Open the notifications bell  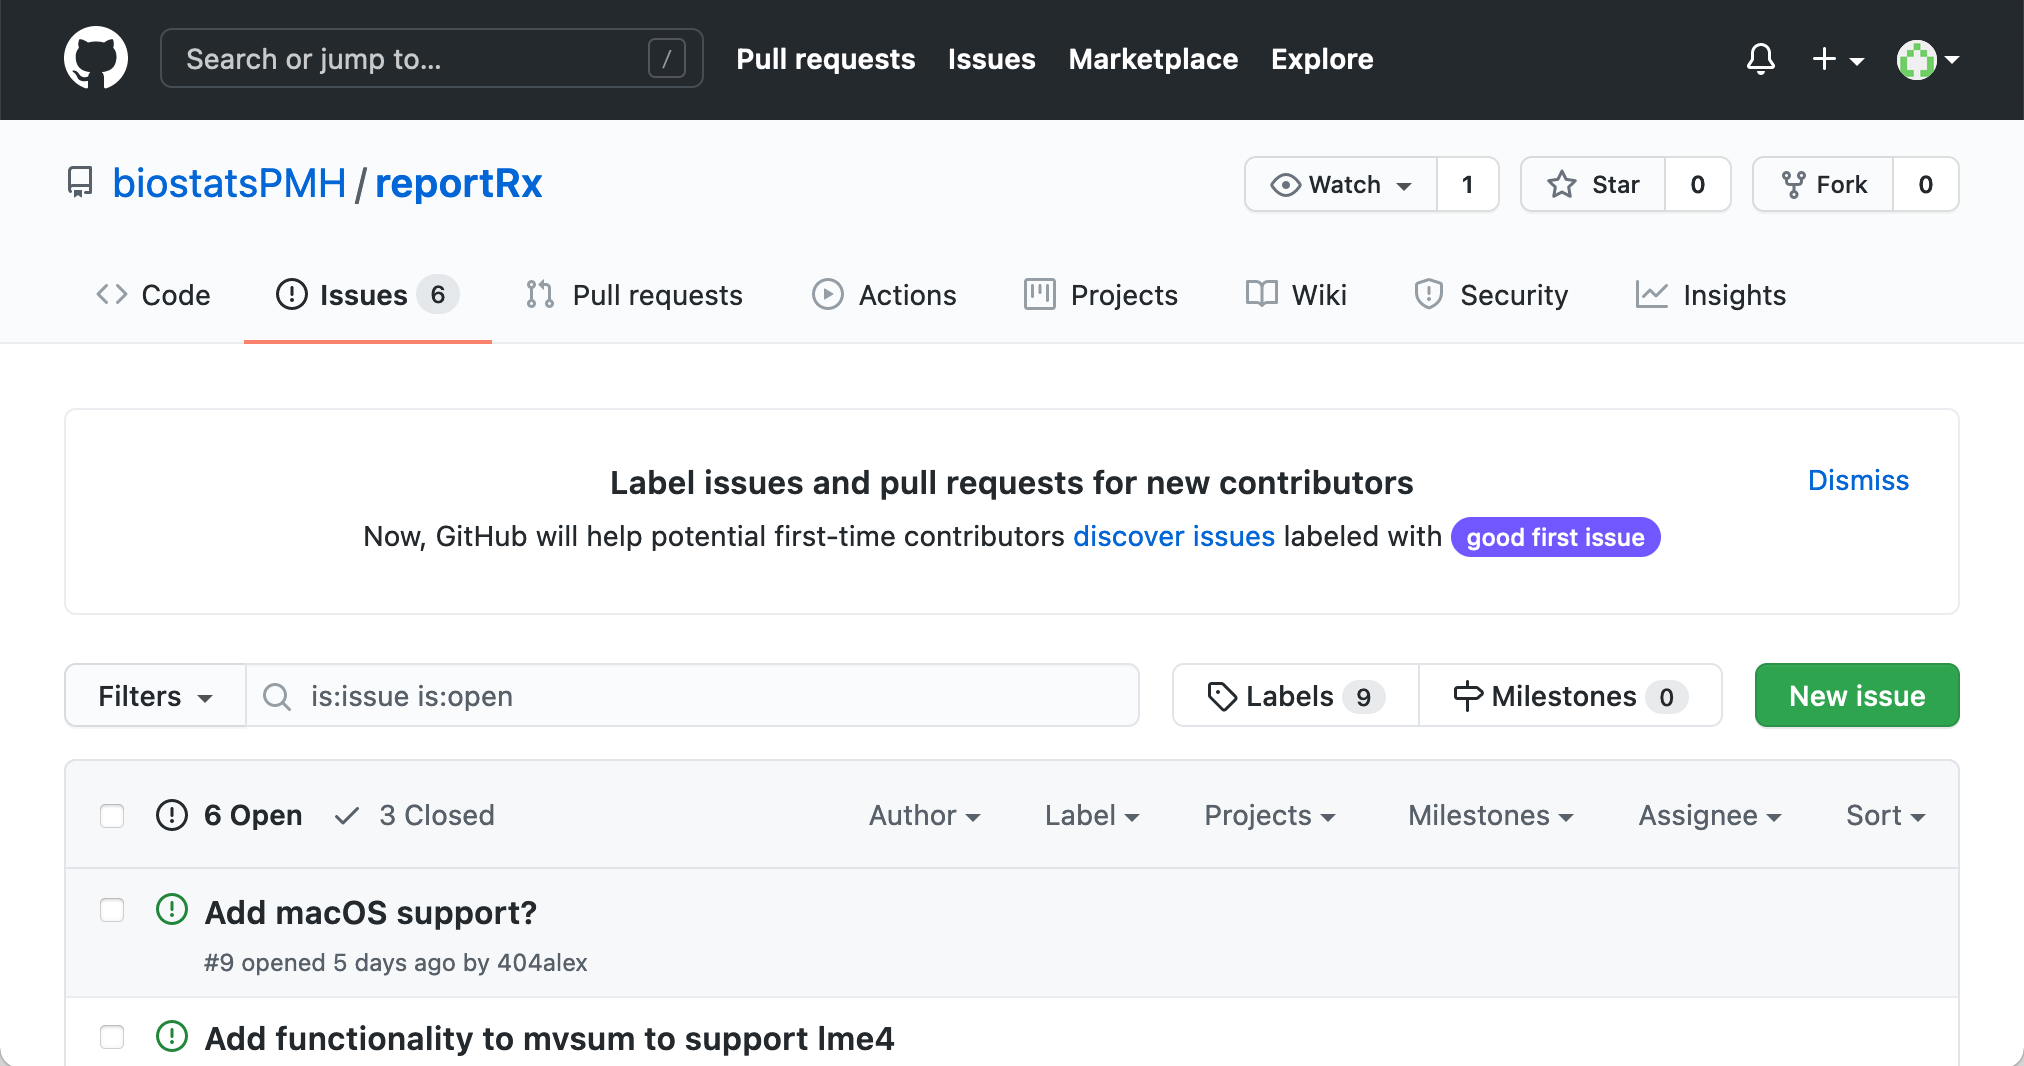[1760, 59]
